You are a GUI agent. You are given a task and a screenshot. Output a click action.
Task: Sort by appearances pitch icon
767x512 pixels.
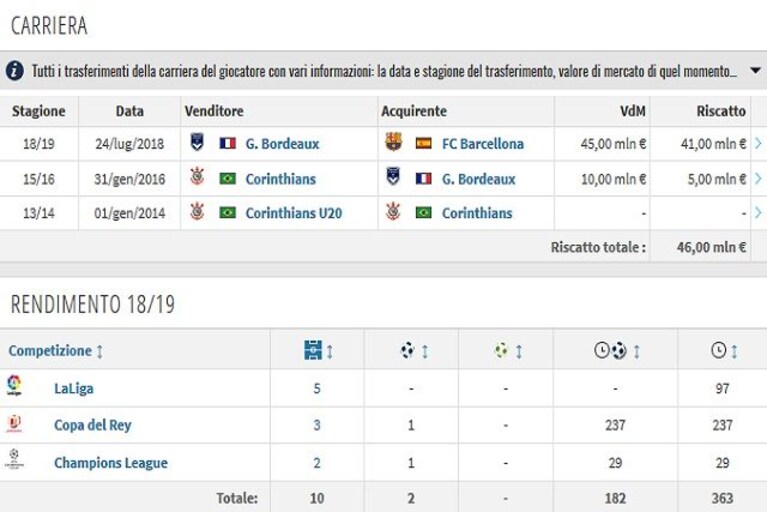[x=313, y=350]
